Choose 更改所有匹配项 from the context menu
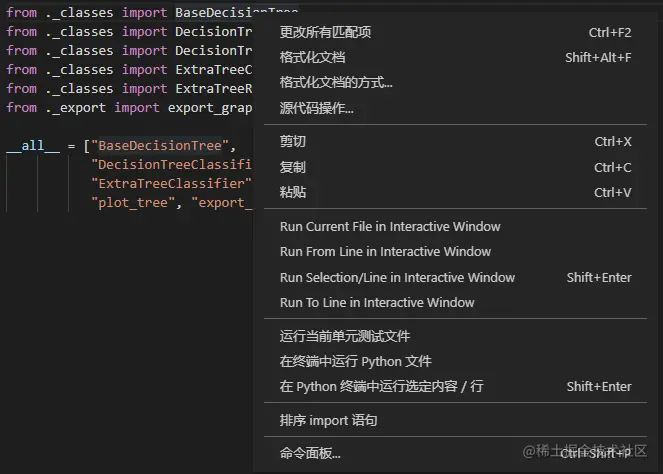 (x=455, y=32)
